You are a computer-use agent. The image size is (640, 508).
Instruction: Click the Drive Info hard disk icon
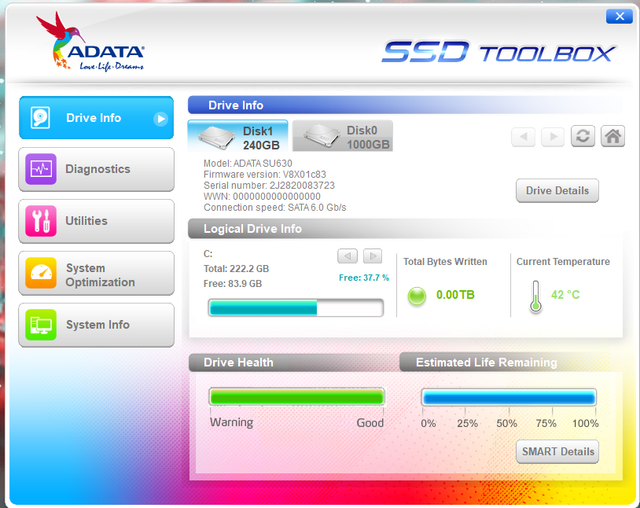40,118
